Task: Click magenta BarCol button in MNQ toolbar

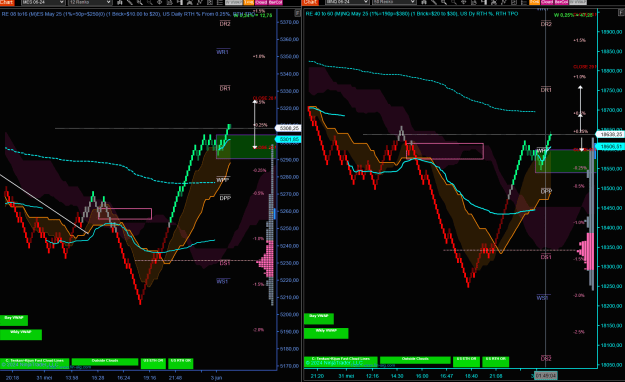Action: (x=561, y=2)
